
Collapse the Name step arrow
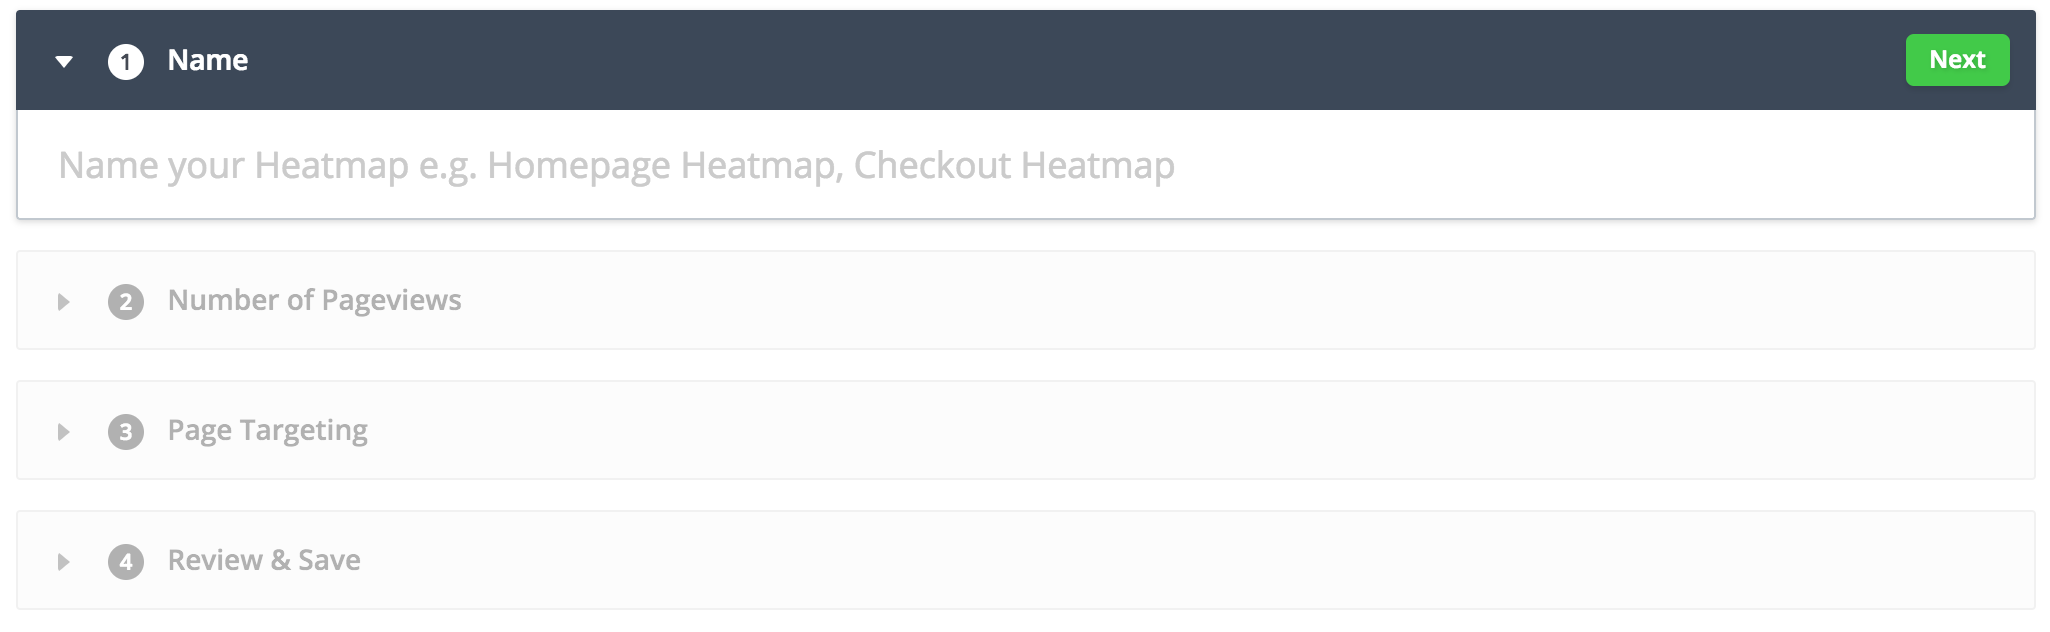[x=64, y=62]
